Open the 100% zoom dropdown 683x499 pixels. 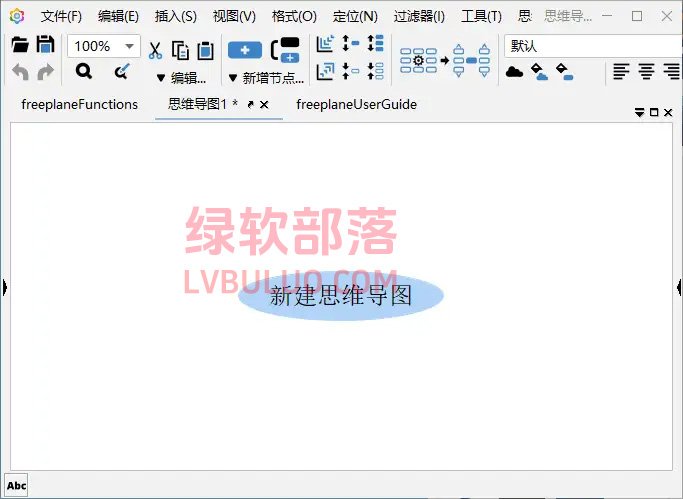coord(129,46)
